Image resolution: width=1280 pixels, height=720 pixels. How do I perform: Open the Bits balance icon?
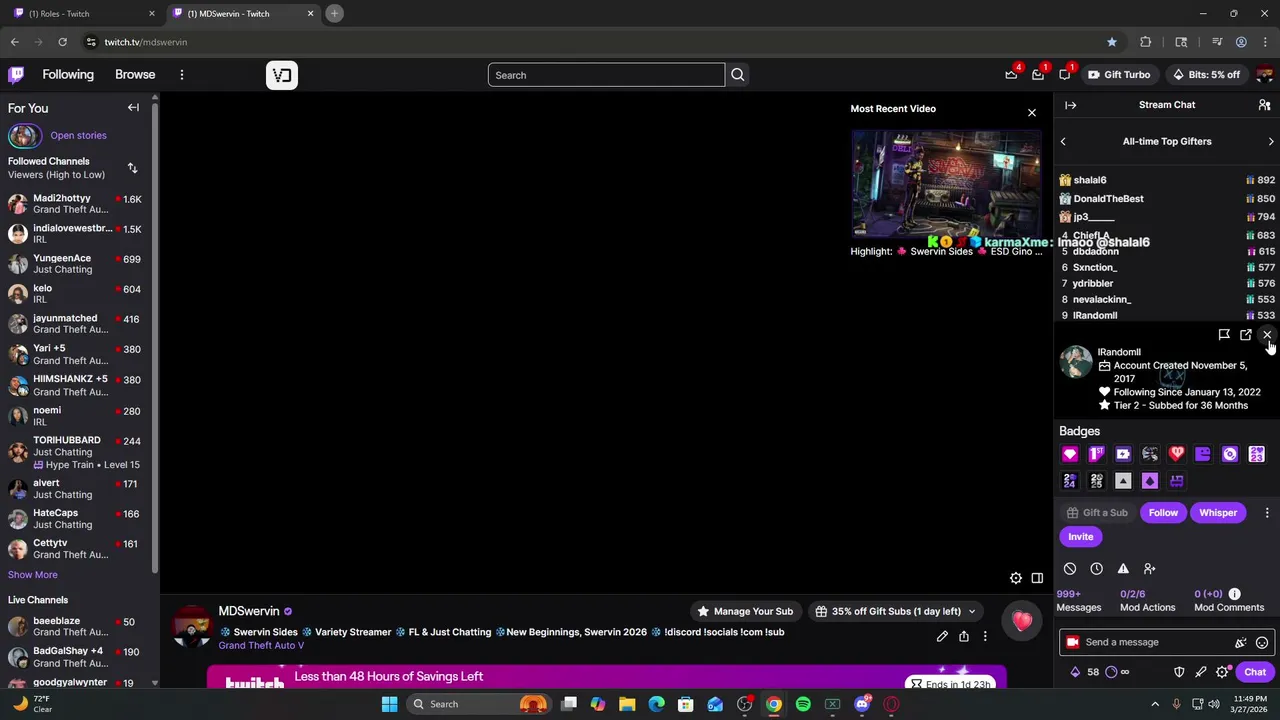click(x=1075, y=673)
